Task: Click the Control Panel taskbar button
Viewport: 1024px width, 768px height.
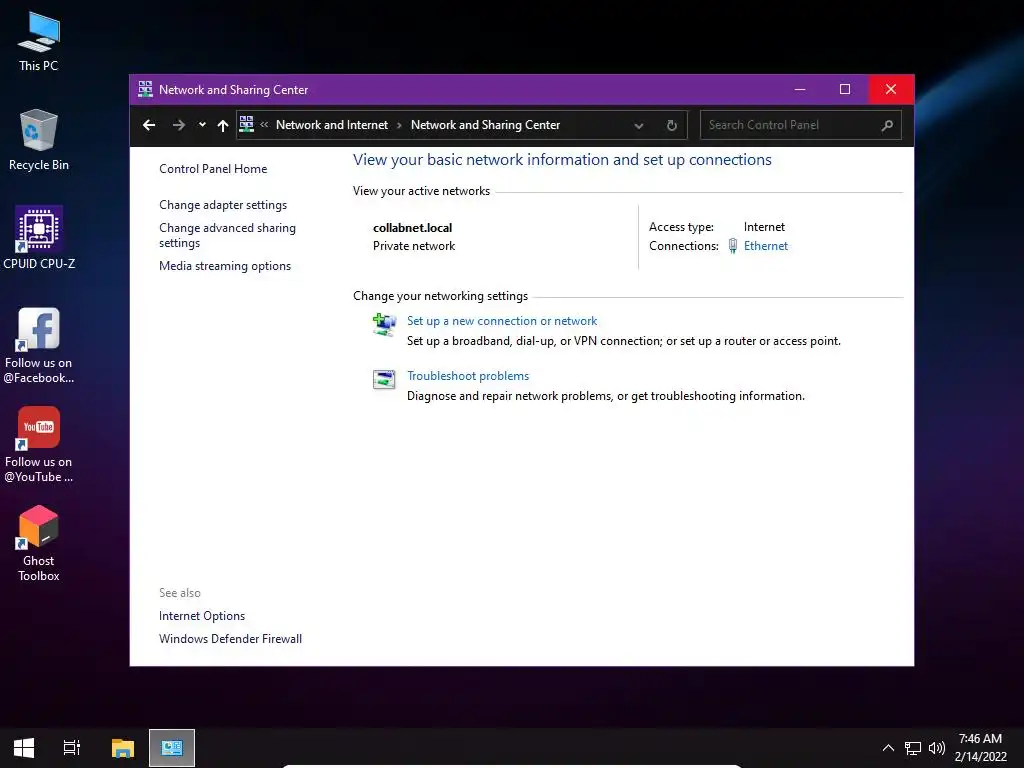Action: [x=172, y=748]
